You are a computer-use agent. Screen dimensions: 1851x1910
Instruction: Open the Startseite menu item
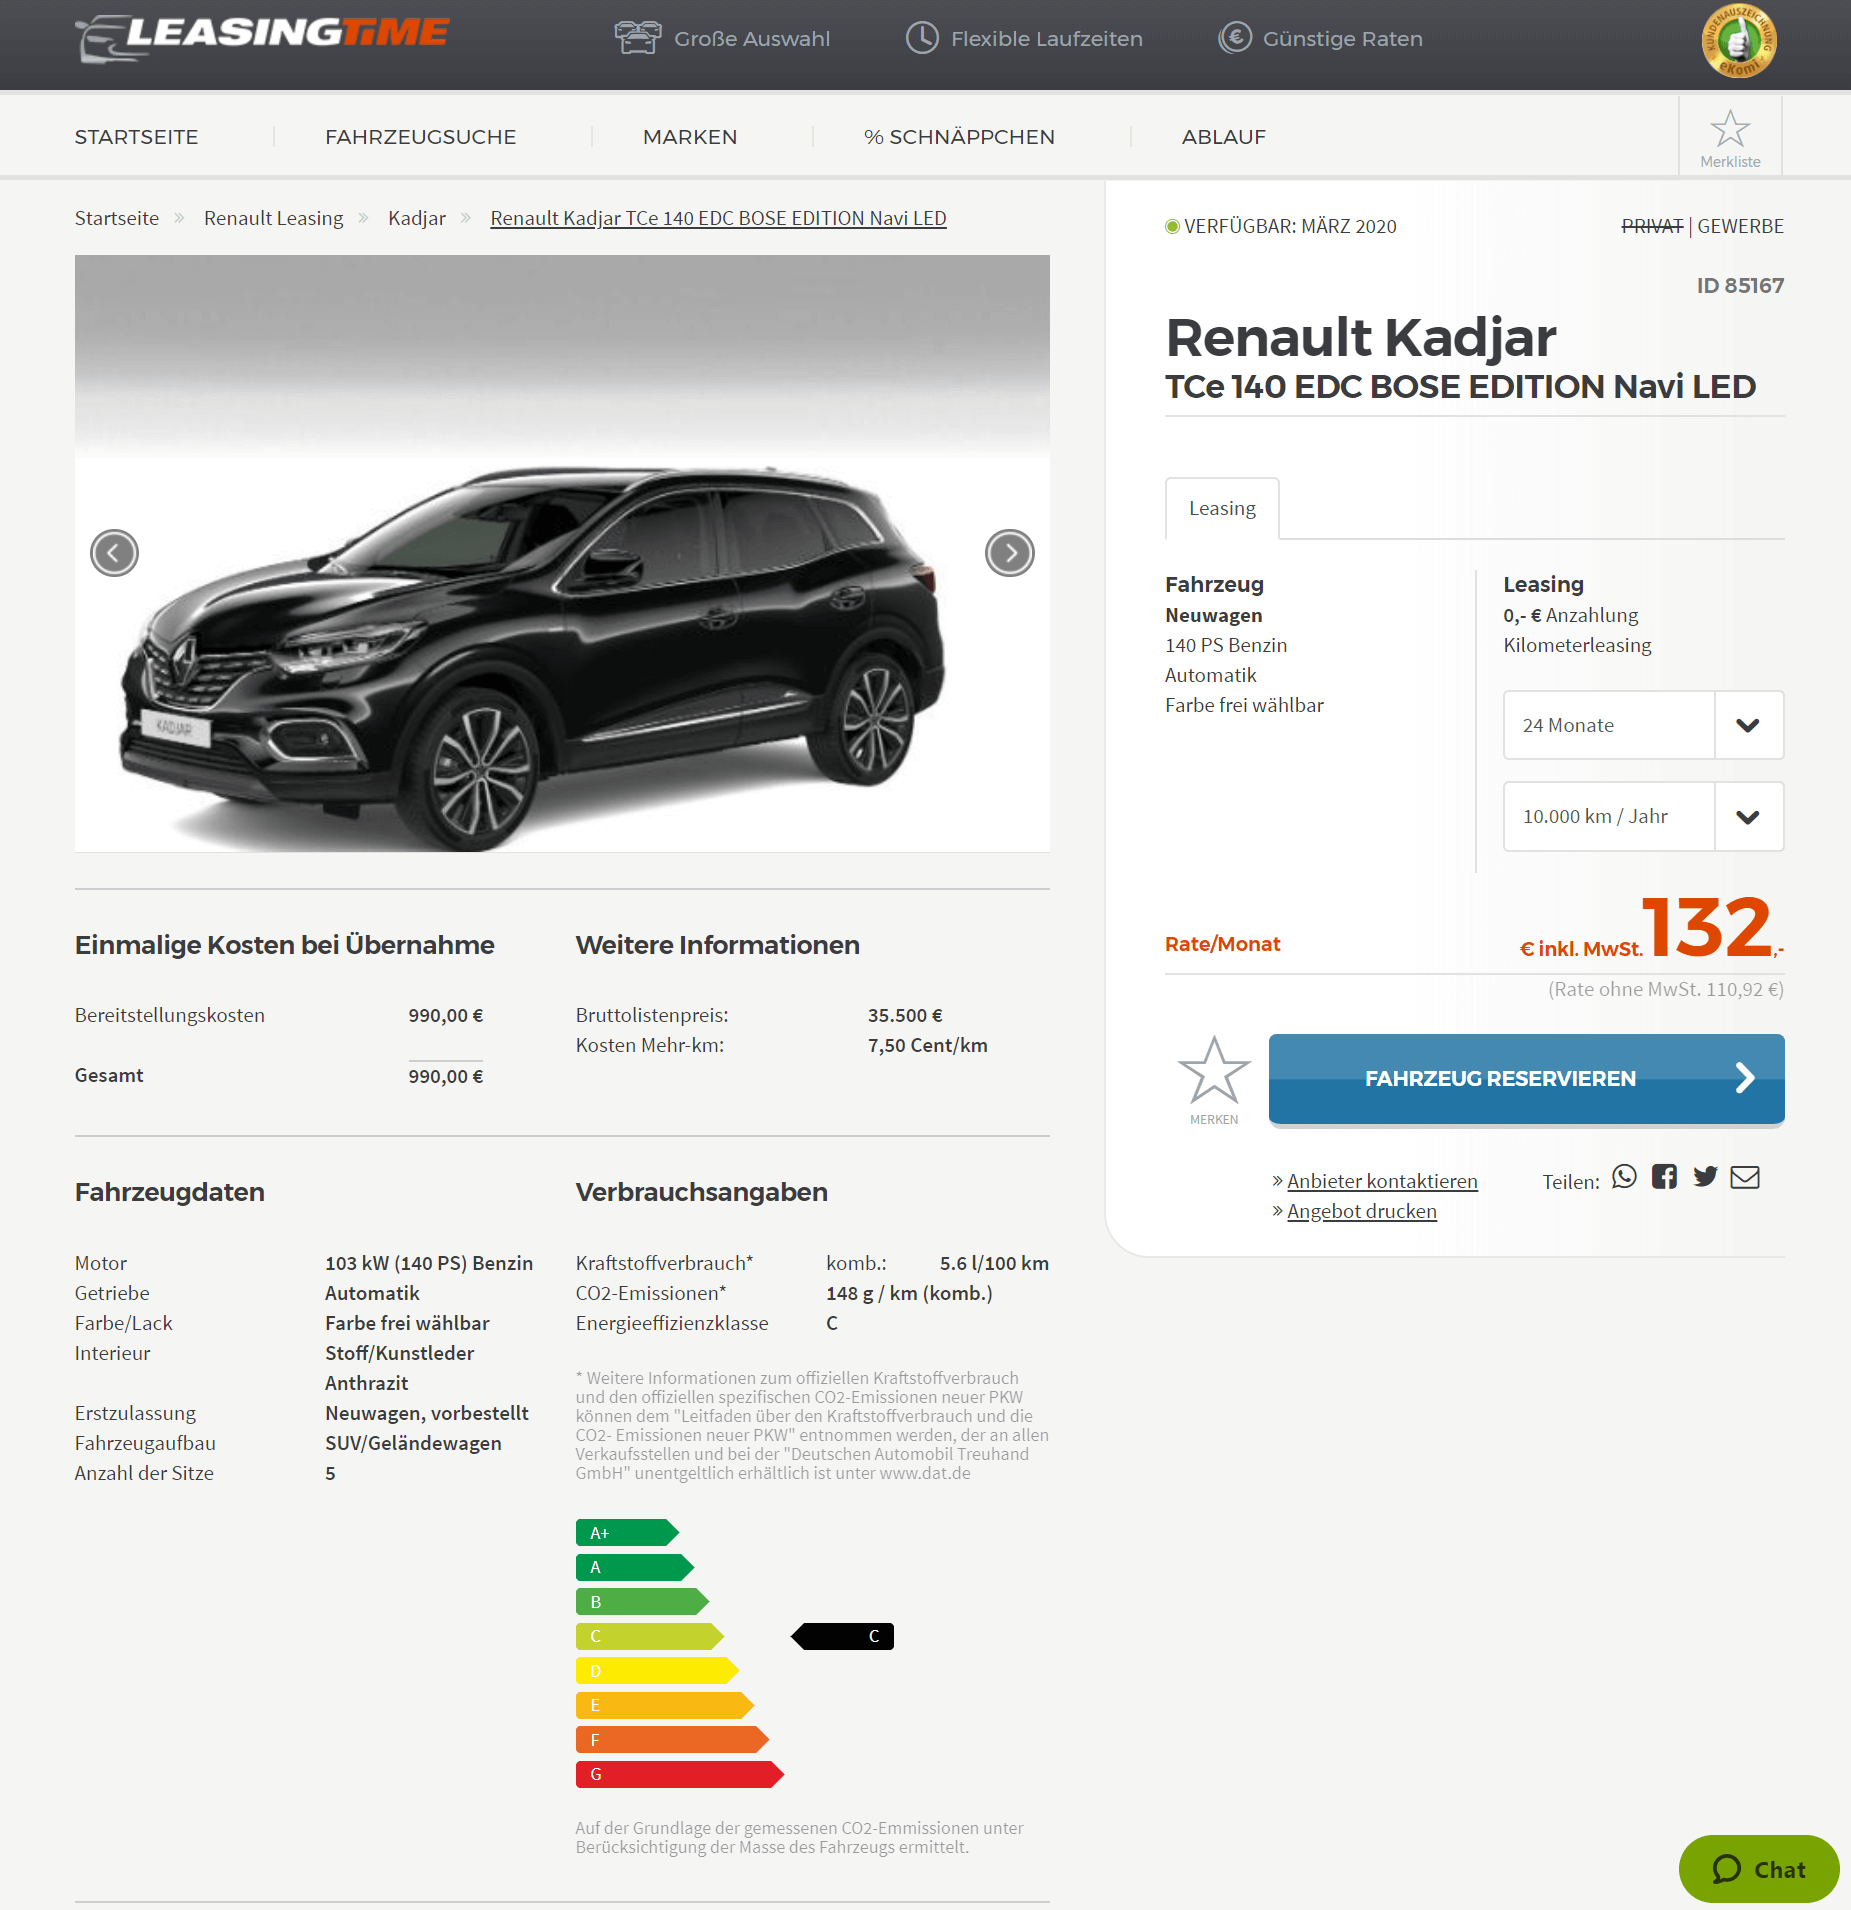pos(136,137)
